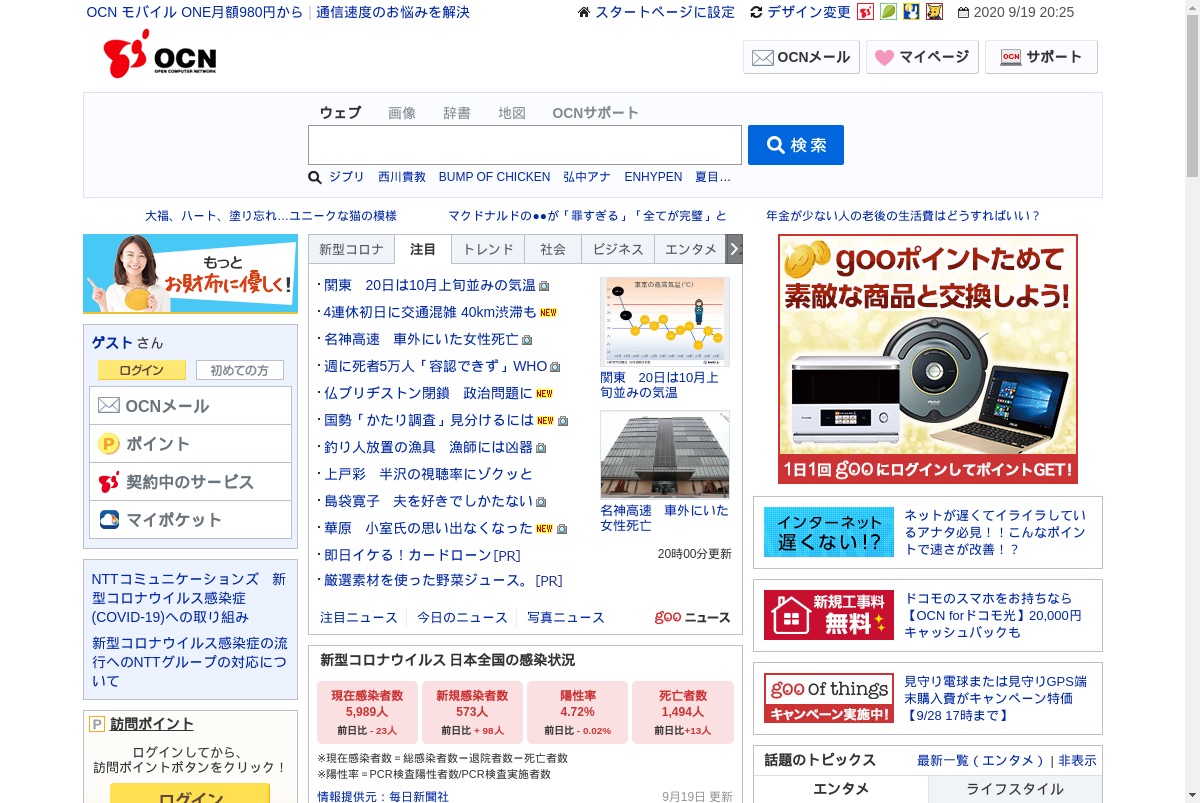Click the デザイン変更 link
Image resolution: width=1200 pixels, height=803 pixels.
pyautogui.click(x=809, y=13)
